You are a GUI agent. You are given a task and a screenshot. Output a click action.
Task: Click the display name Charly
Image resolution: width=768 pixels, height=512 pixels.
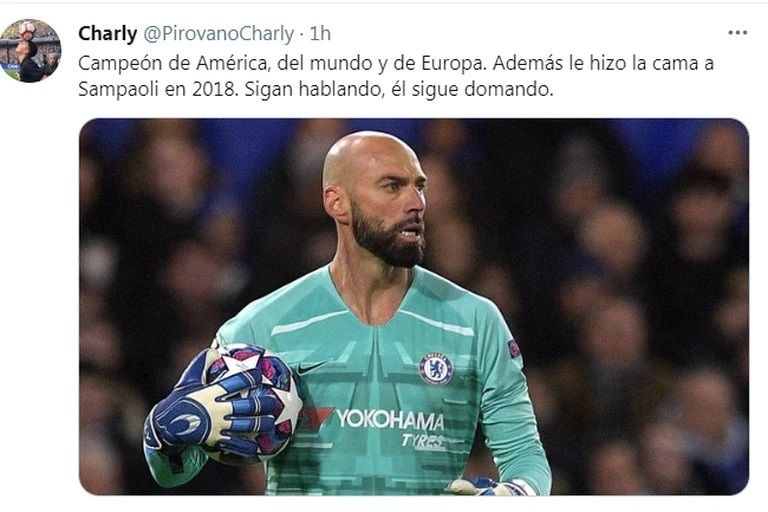pos(107,33)
